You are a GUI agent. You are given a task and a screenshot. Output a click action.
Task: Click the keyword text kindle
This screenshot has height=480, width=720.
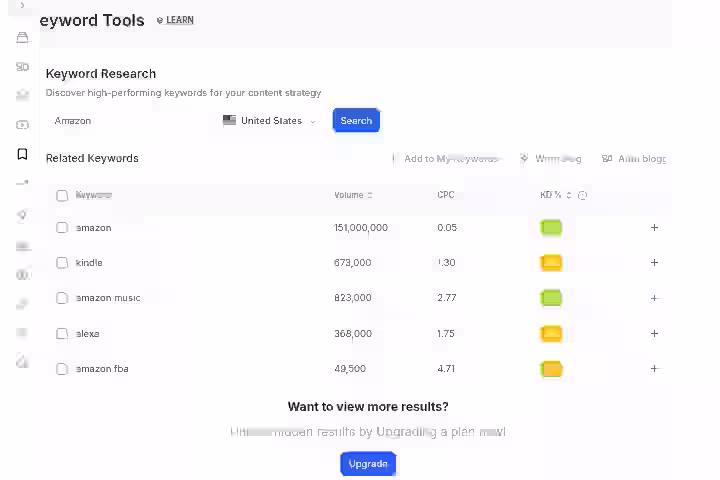89,263
